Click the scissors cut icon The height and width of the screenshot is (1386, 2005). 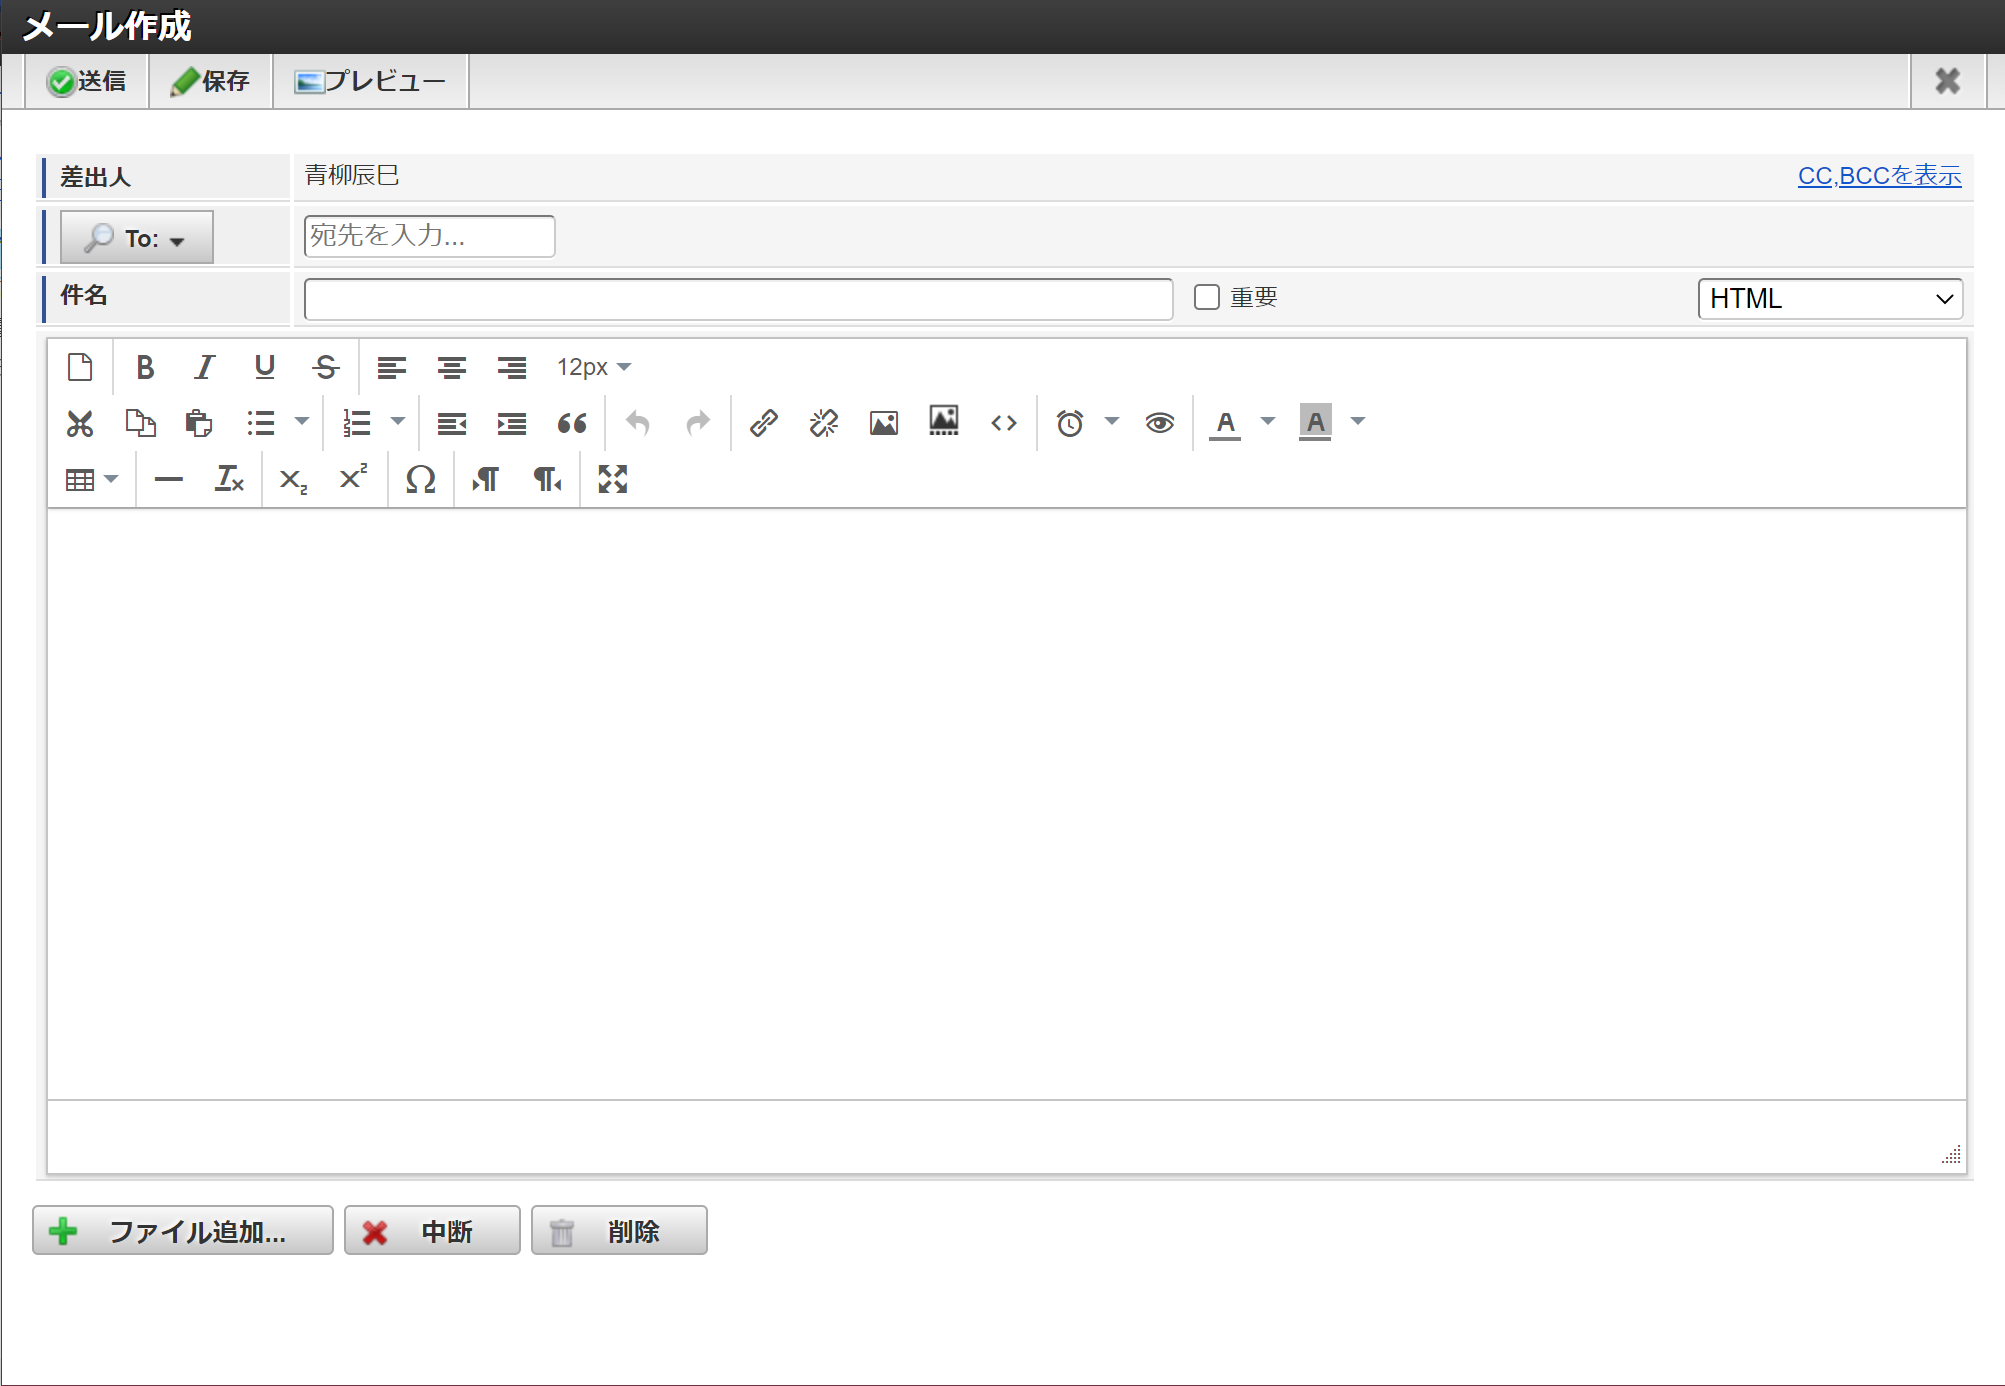[80, 423]
